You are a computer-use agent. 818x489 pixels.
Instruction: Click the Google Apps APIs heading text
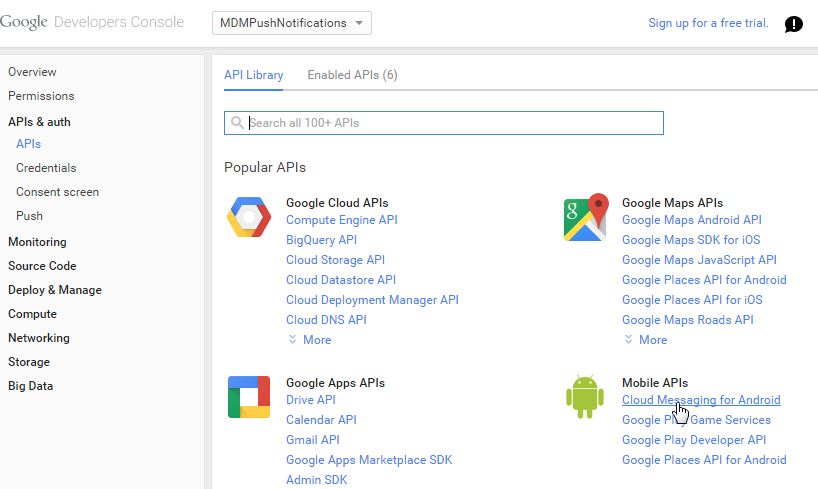point(335,383)
